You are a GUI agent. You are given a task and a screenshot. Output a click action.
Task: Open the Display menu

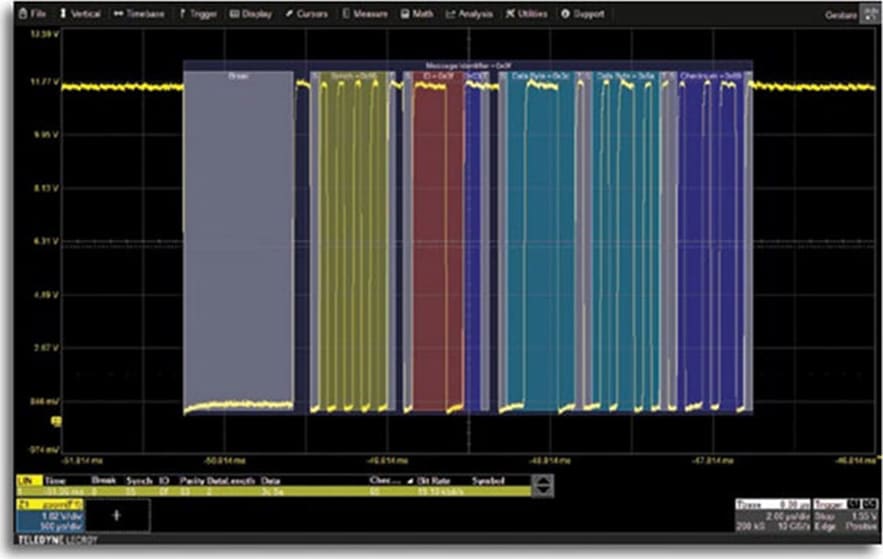[x=251, y=14]
